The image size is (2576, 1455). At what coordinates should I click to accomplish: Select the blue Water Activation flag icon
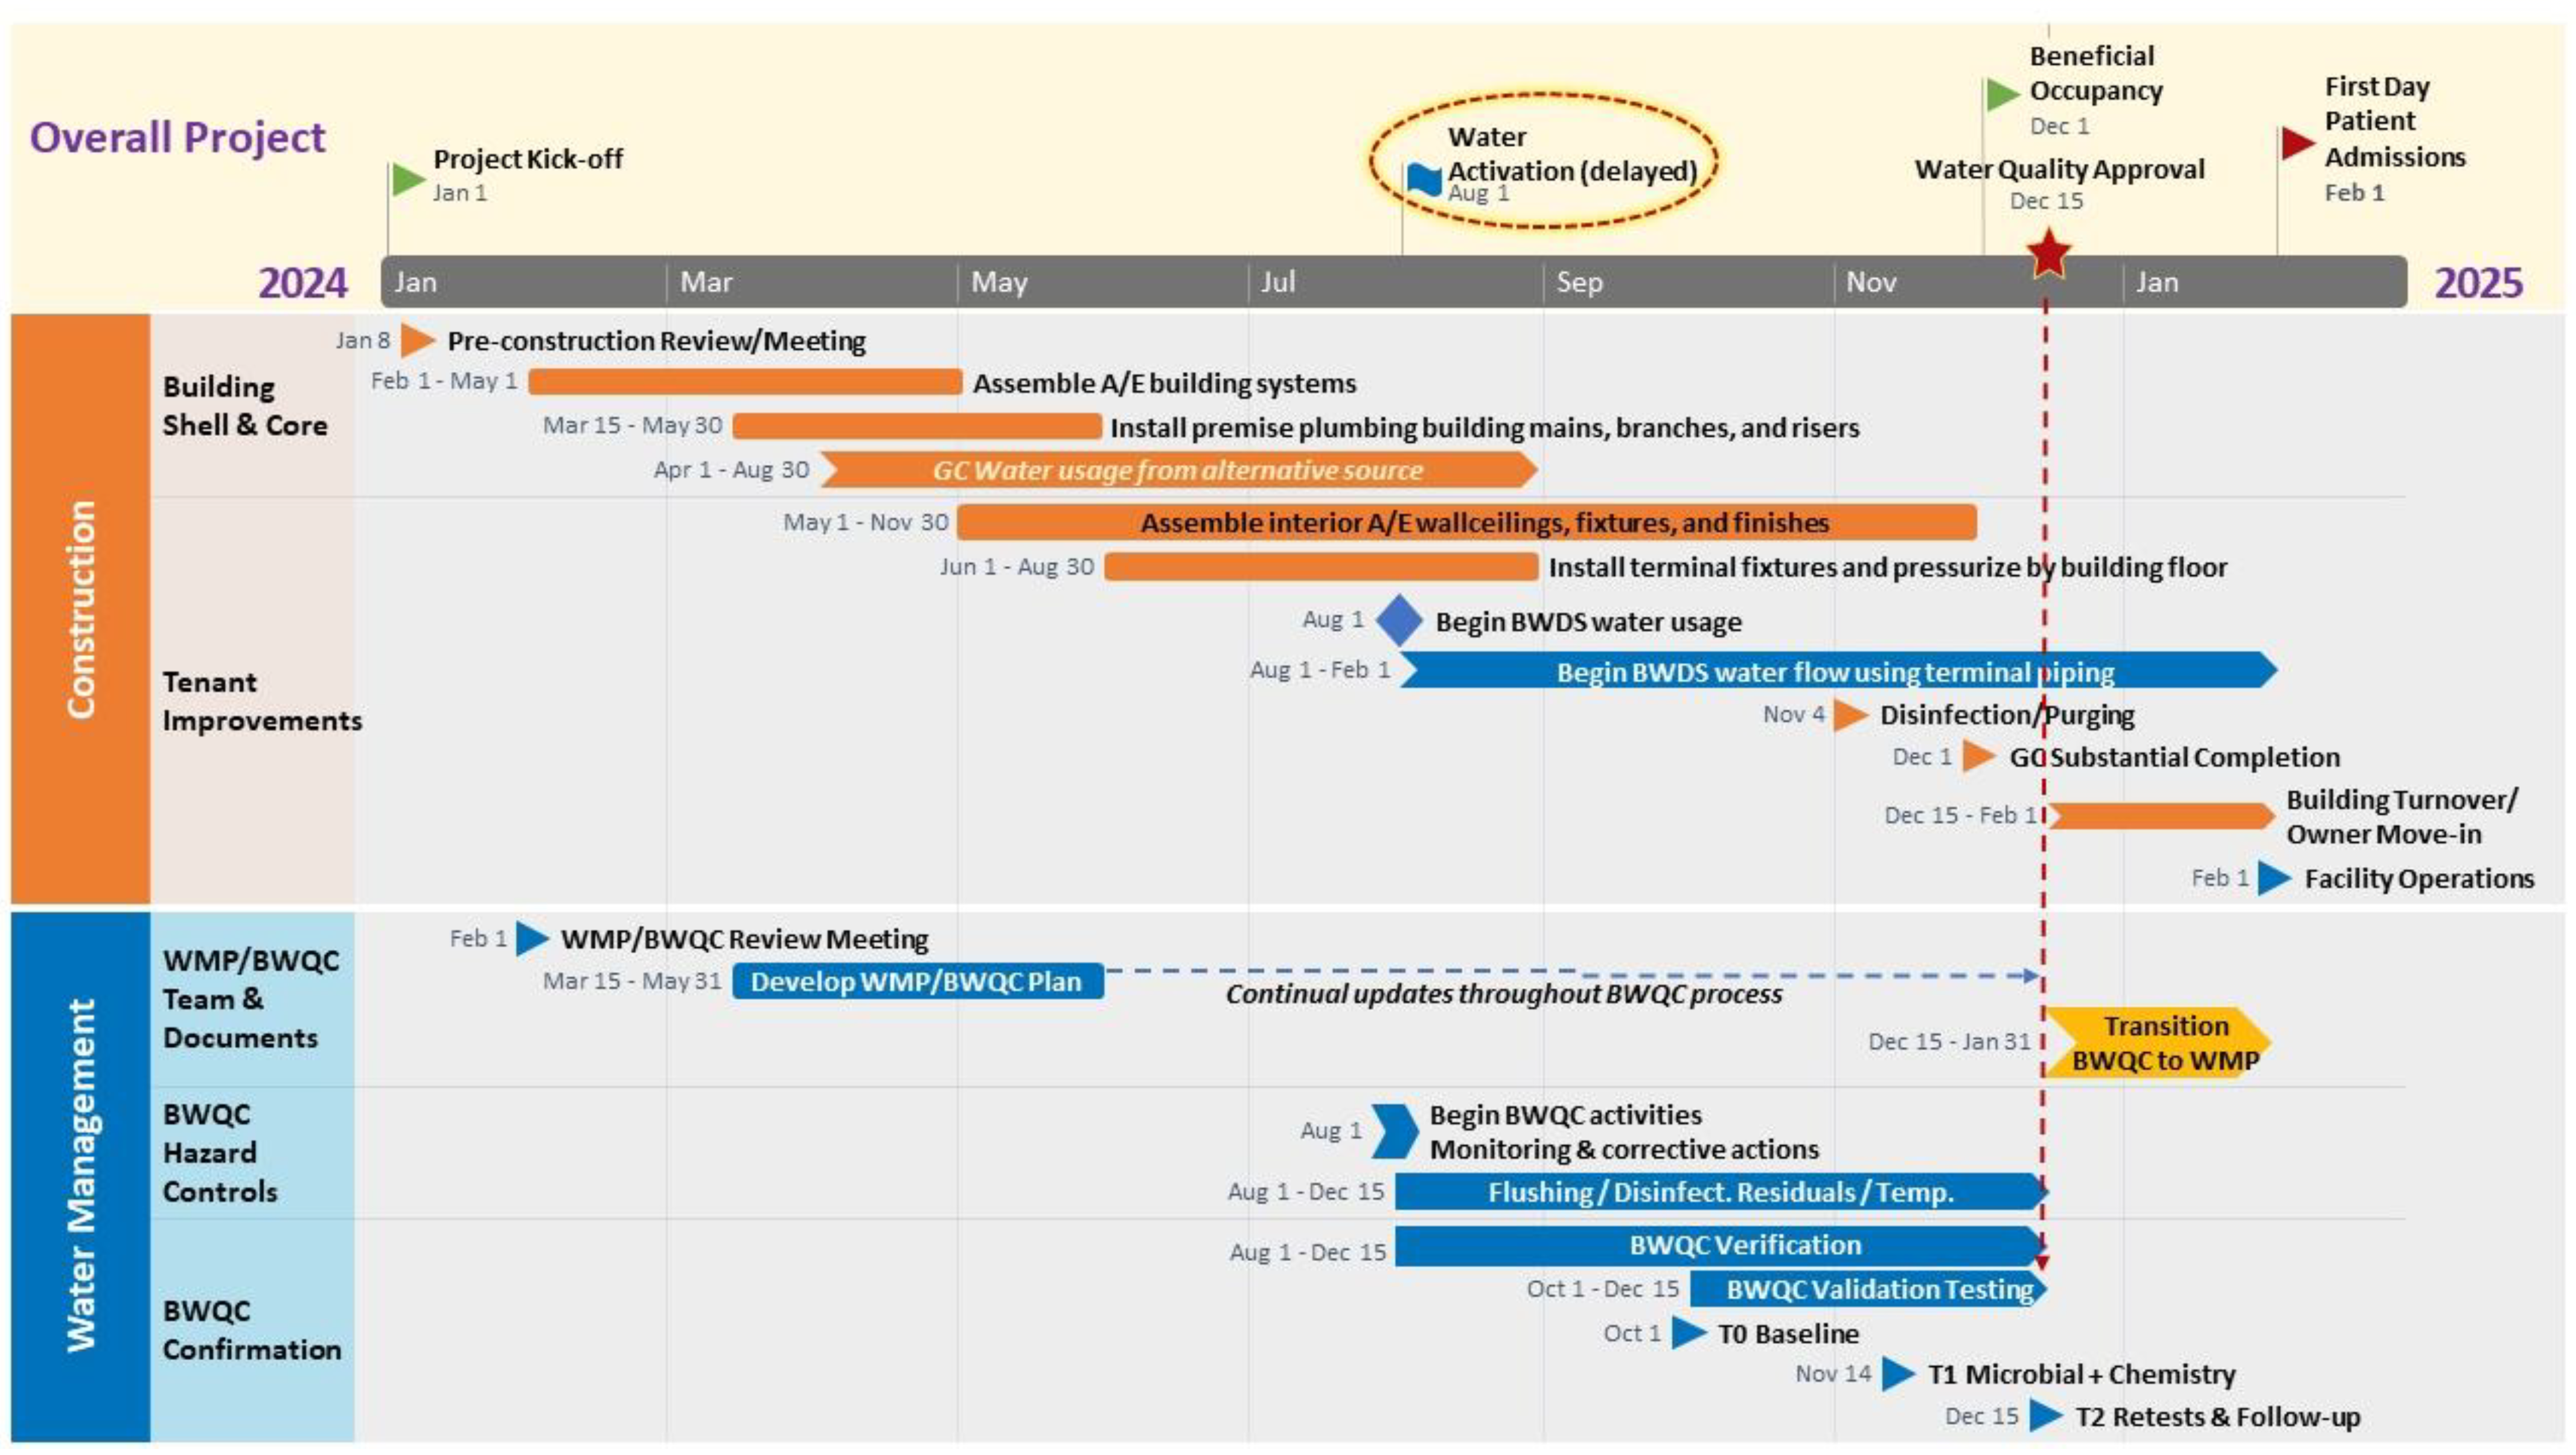[x=1423, y=180]
